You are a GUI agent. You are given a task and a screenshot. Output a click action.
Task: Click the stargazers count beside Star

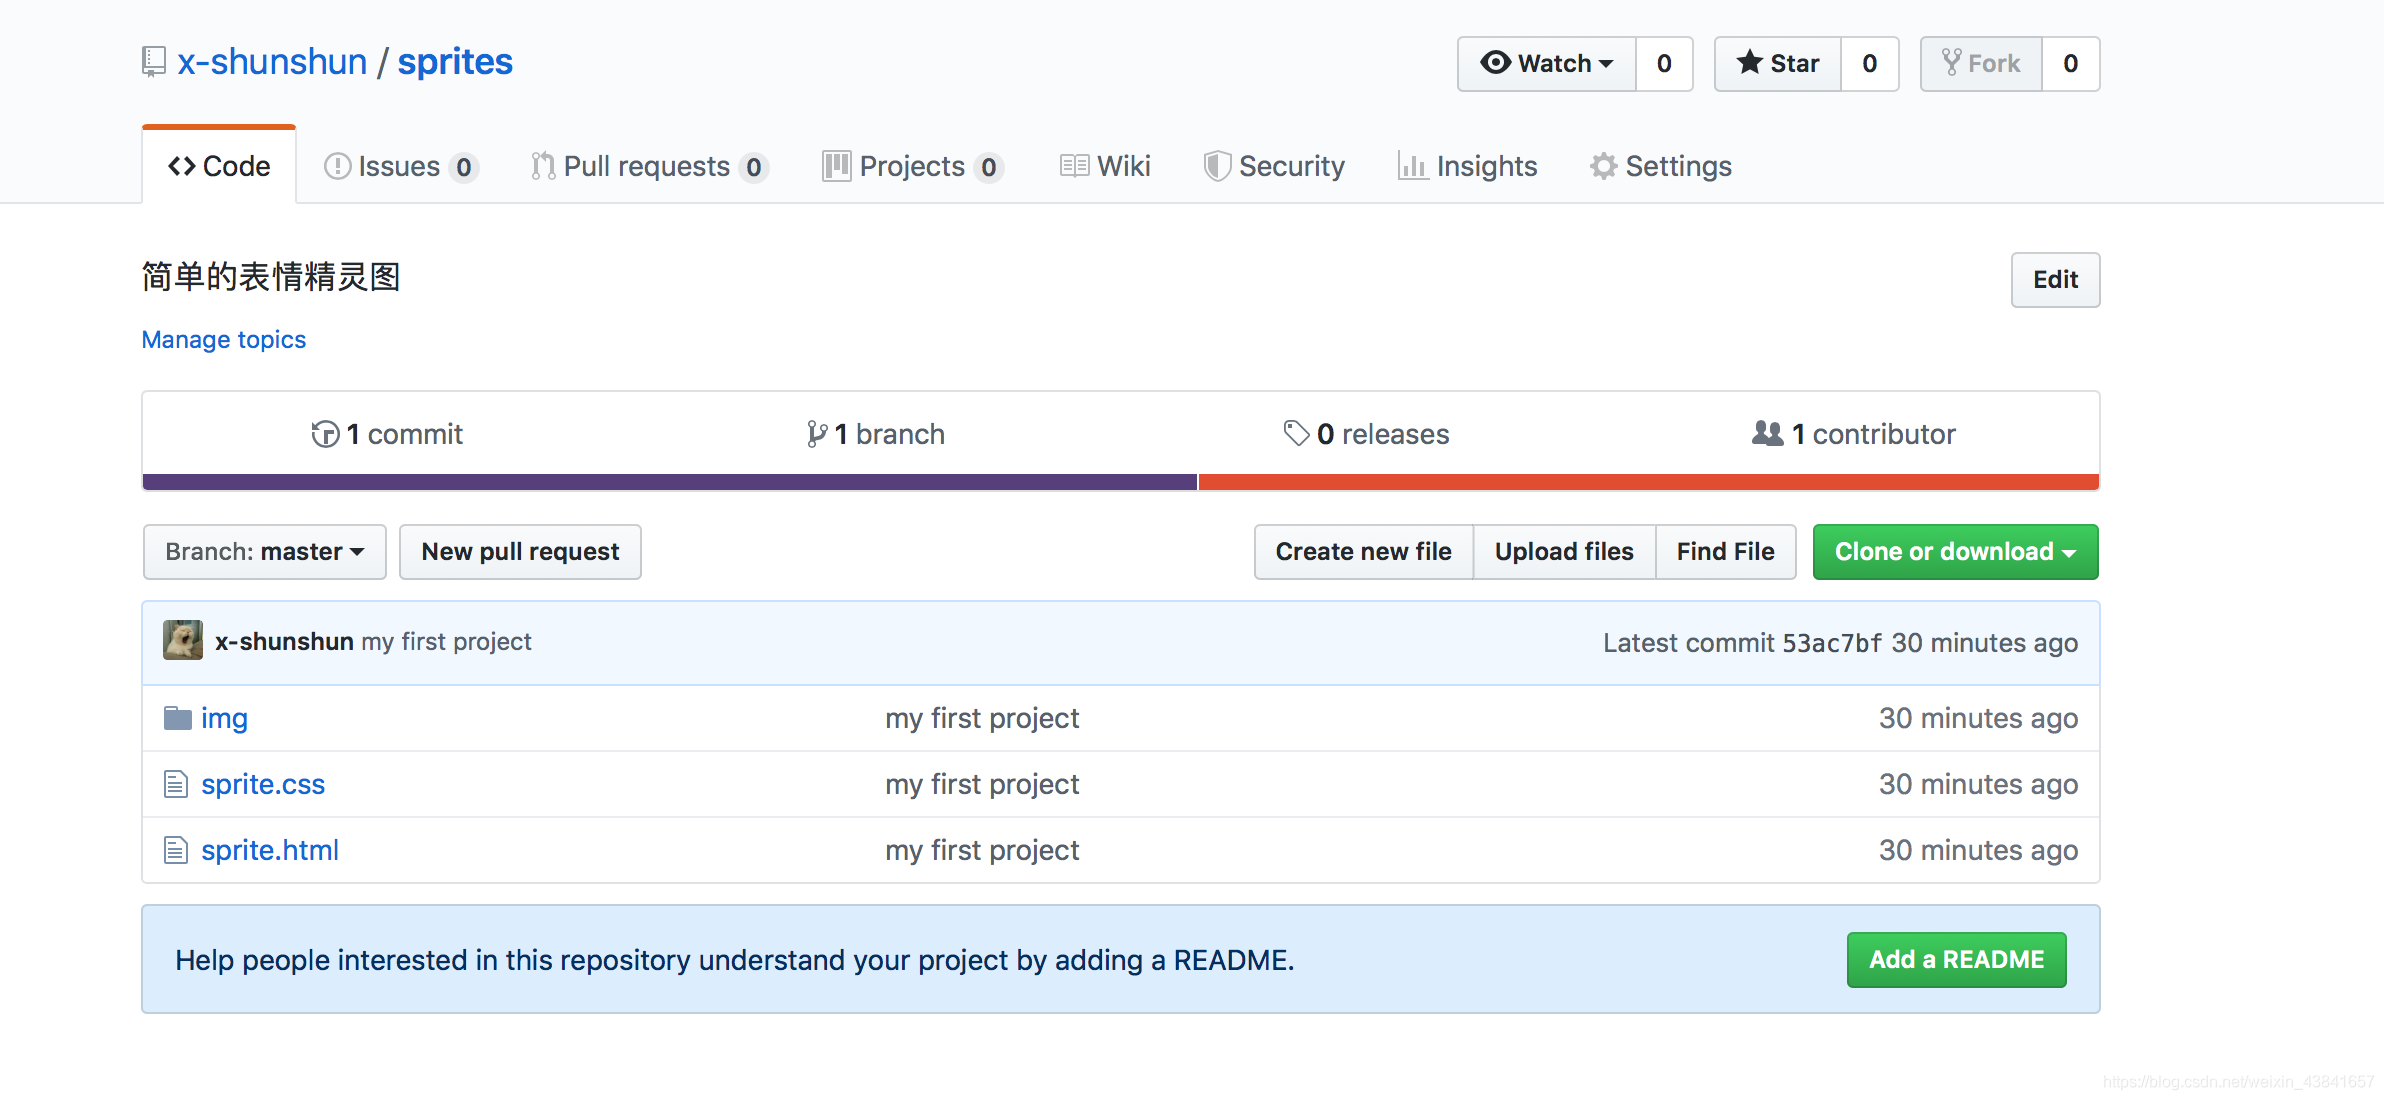1869,64
